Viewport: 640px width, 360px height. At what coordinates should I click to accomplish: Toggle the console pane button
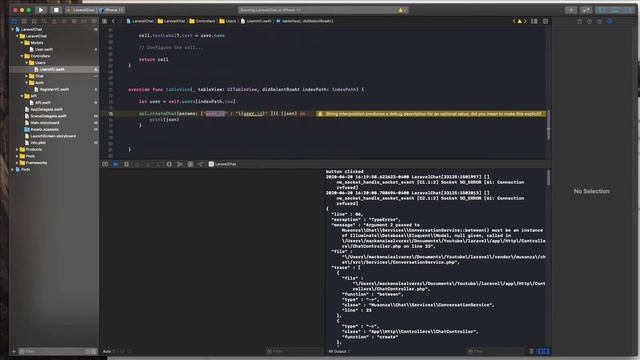[x=546, y=351]
